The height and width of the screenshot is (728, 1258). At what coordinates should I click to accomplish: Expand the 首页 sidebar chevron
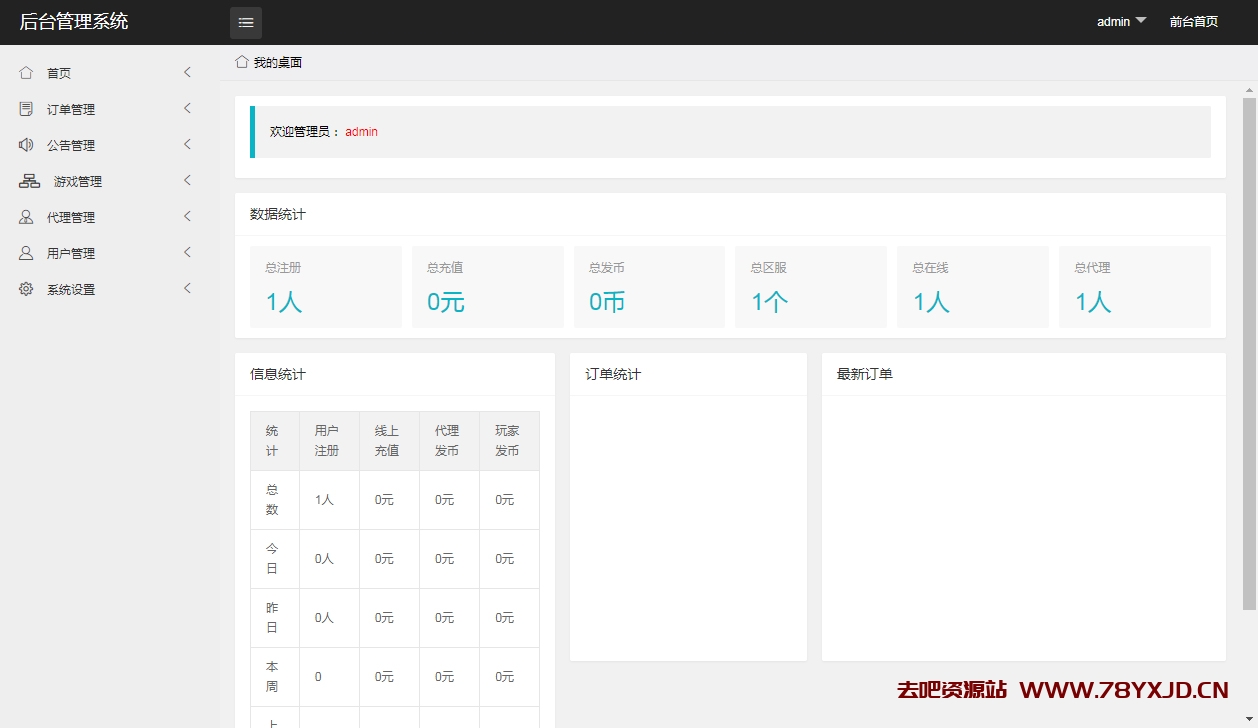pyautogui.click(x=187, y=72)
